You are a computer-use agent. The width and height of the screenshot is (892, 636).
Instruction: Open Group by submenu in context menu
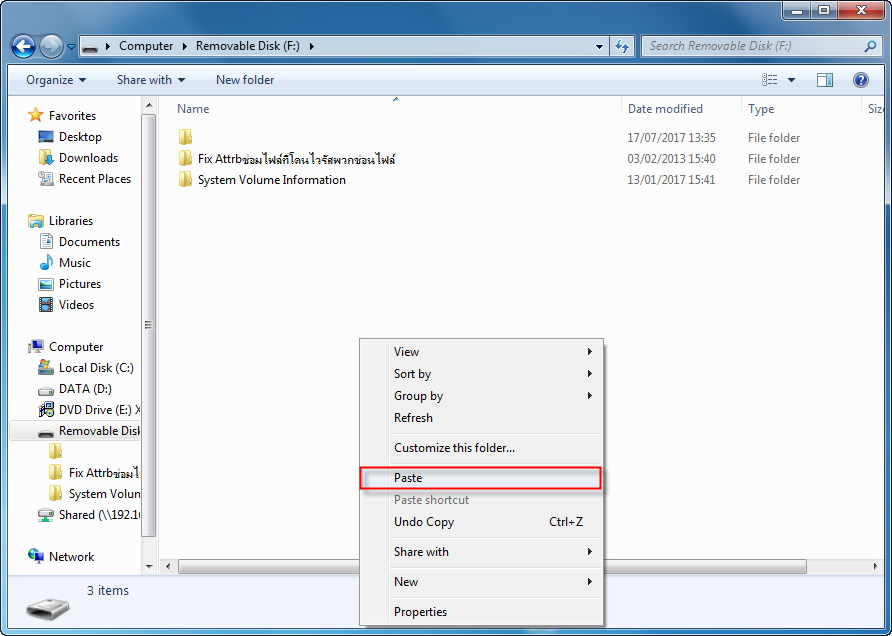point(481,396)
